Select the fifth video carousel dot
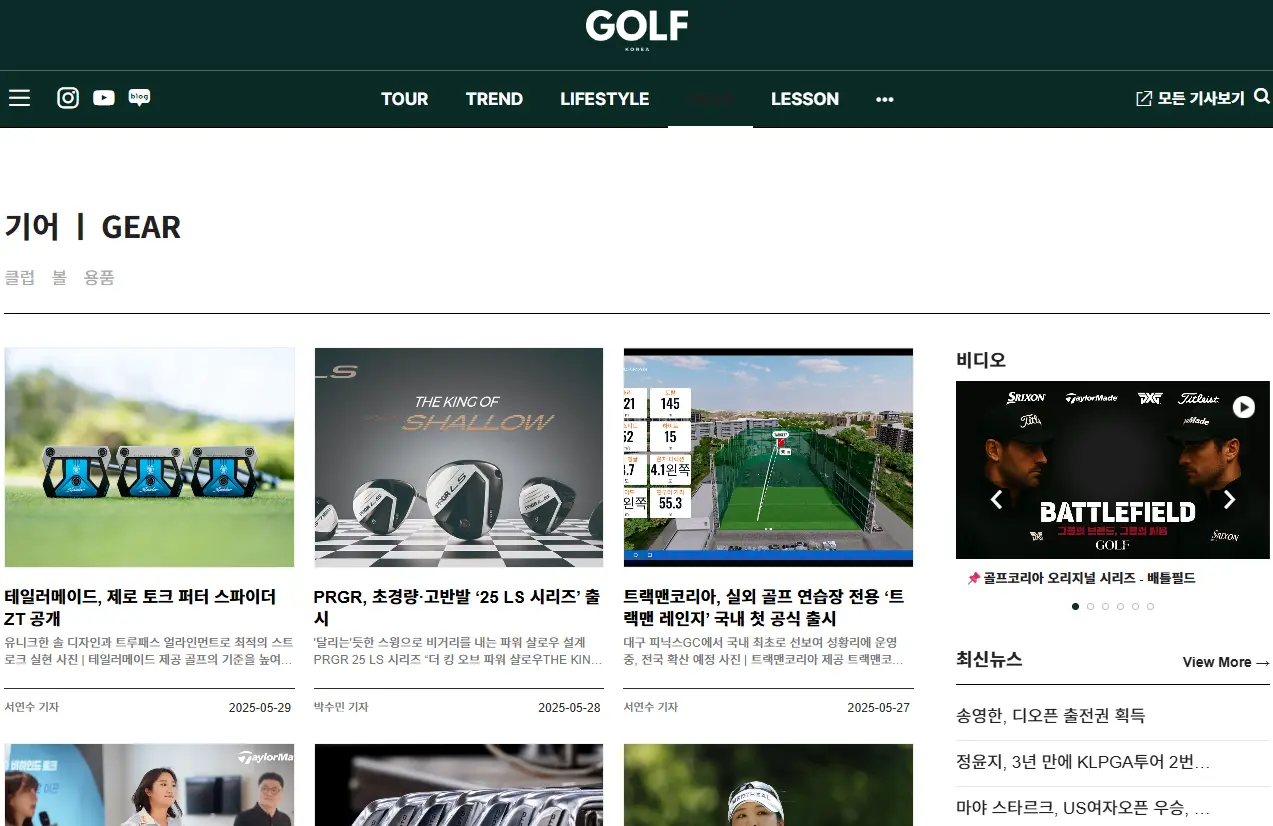1273x826 pixels. 1136,606
